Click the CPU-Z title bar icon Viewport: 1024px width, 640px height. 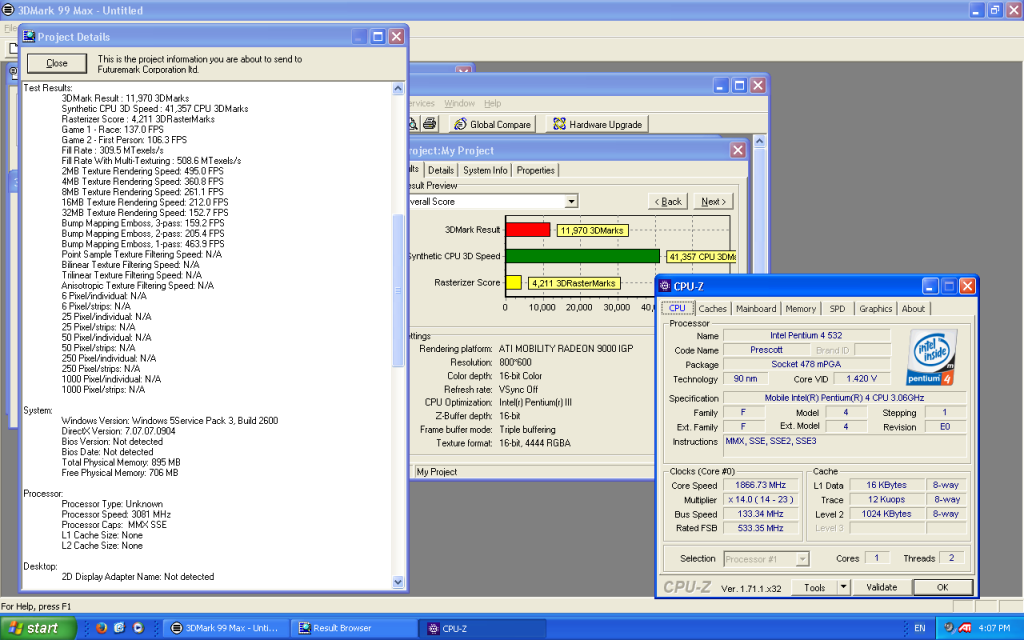tap(665, 286)
